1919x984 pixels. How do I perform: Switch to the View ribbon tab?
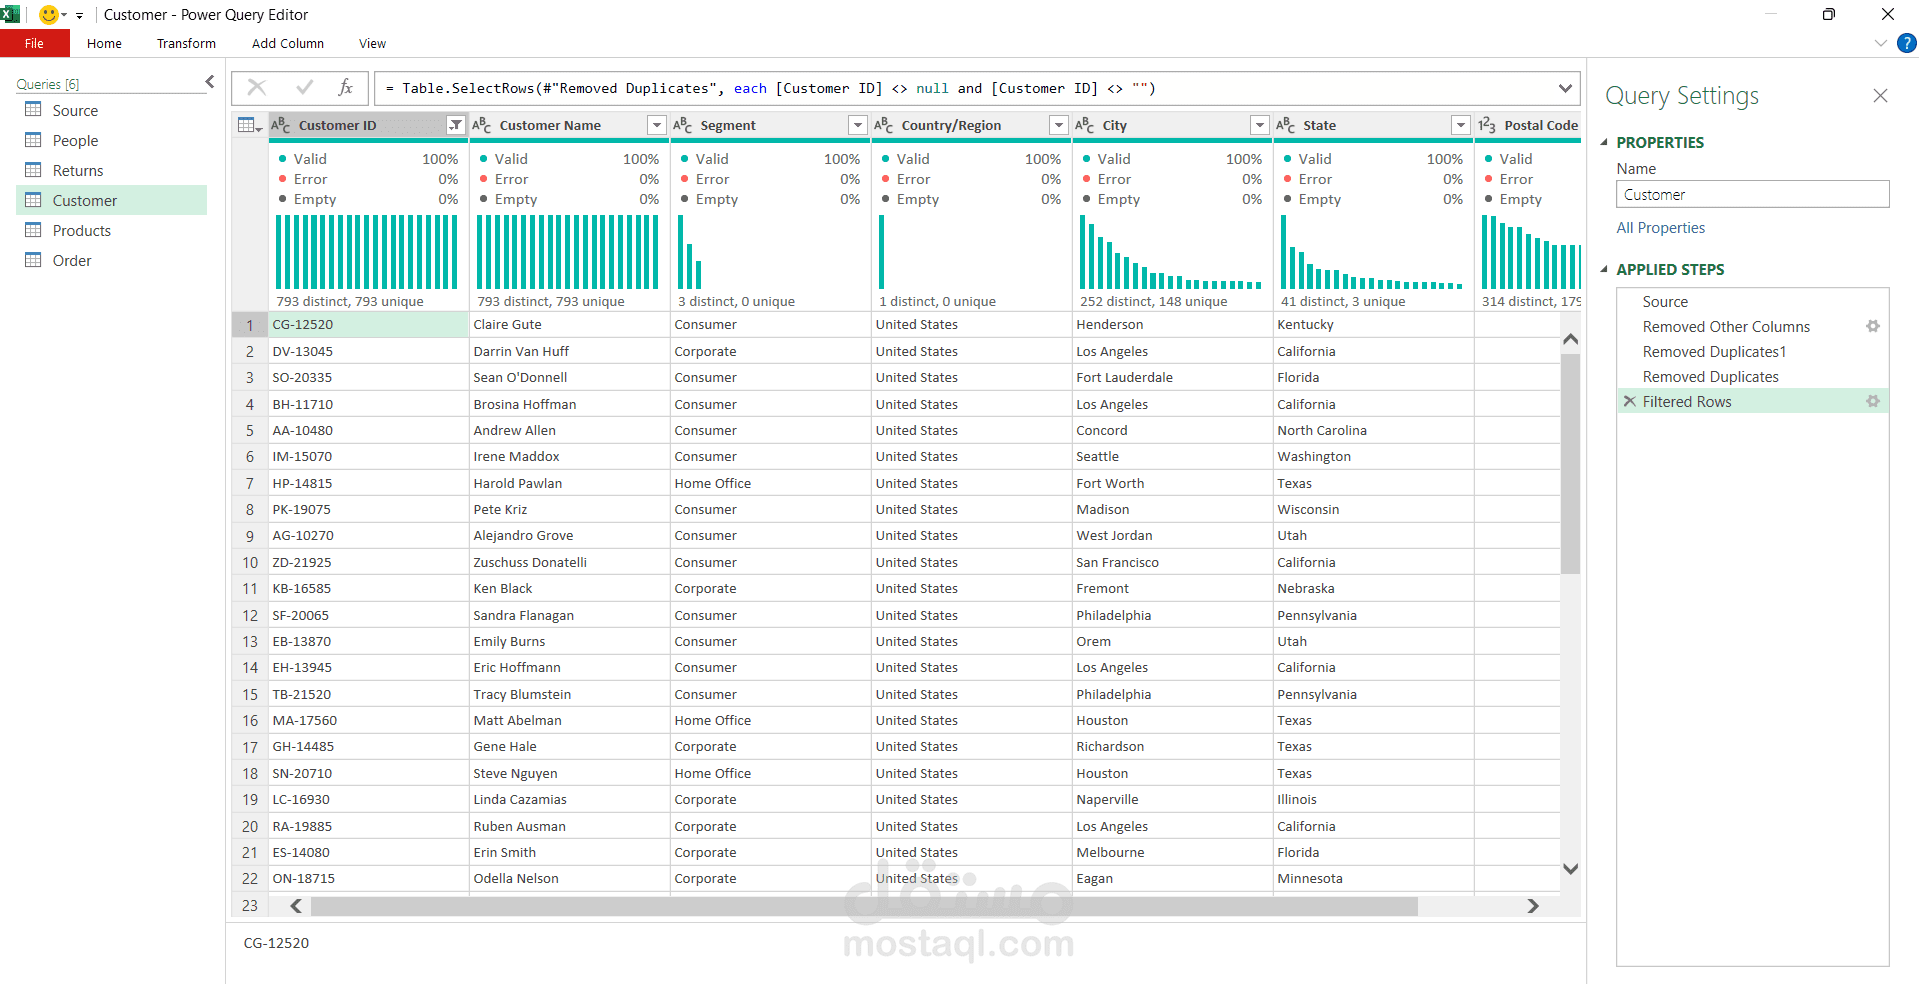pyautogui.click(x=372, y=43)
